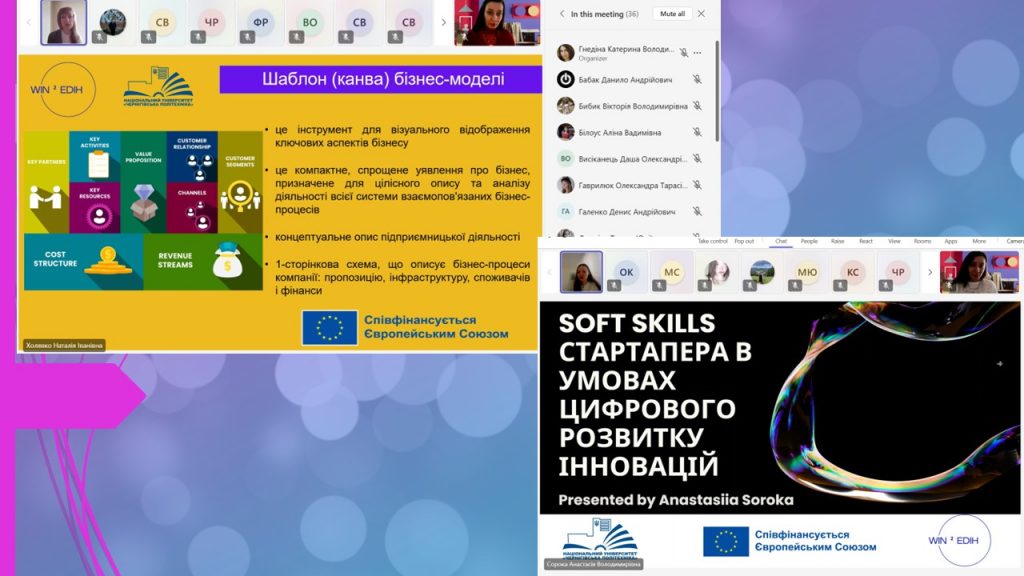Click muted mic badge on КС tile

click(x=840, y=285)
